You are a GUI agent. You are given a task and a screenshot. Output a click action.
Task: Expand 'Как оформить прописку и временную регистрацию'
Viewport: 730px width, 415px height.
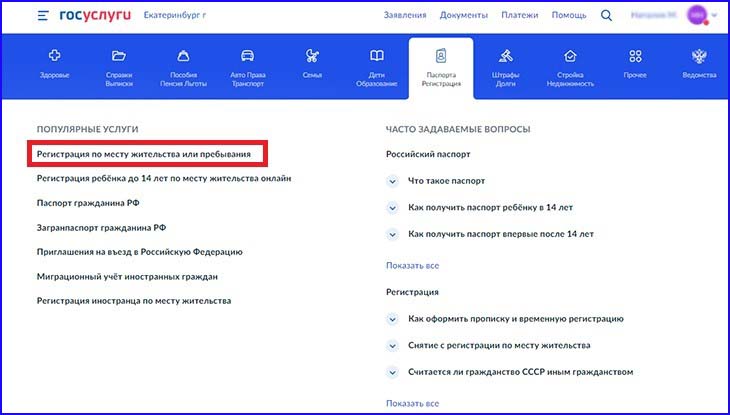pyautogui.click(x=393, y=319)
